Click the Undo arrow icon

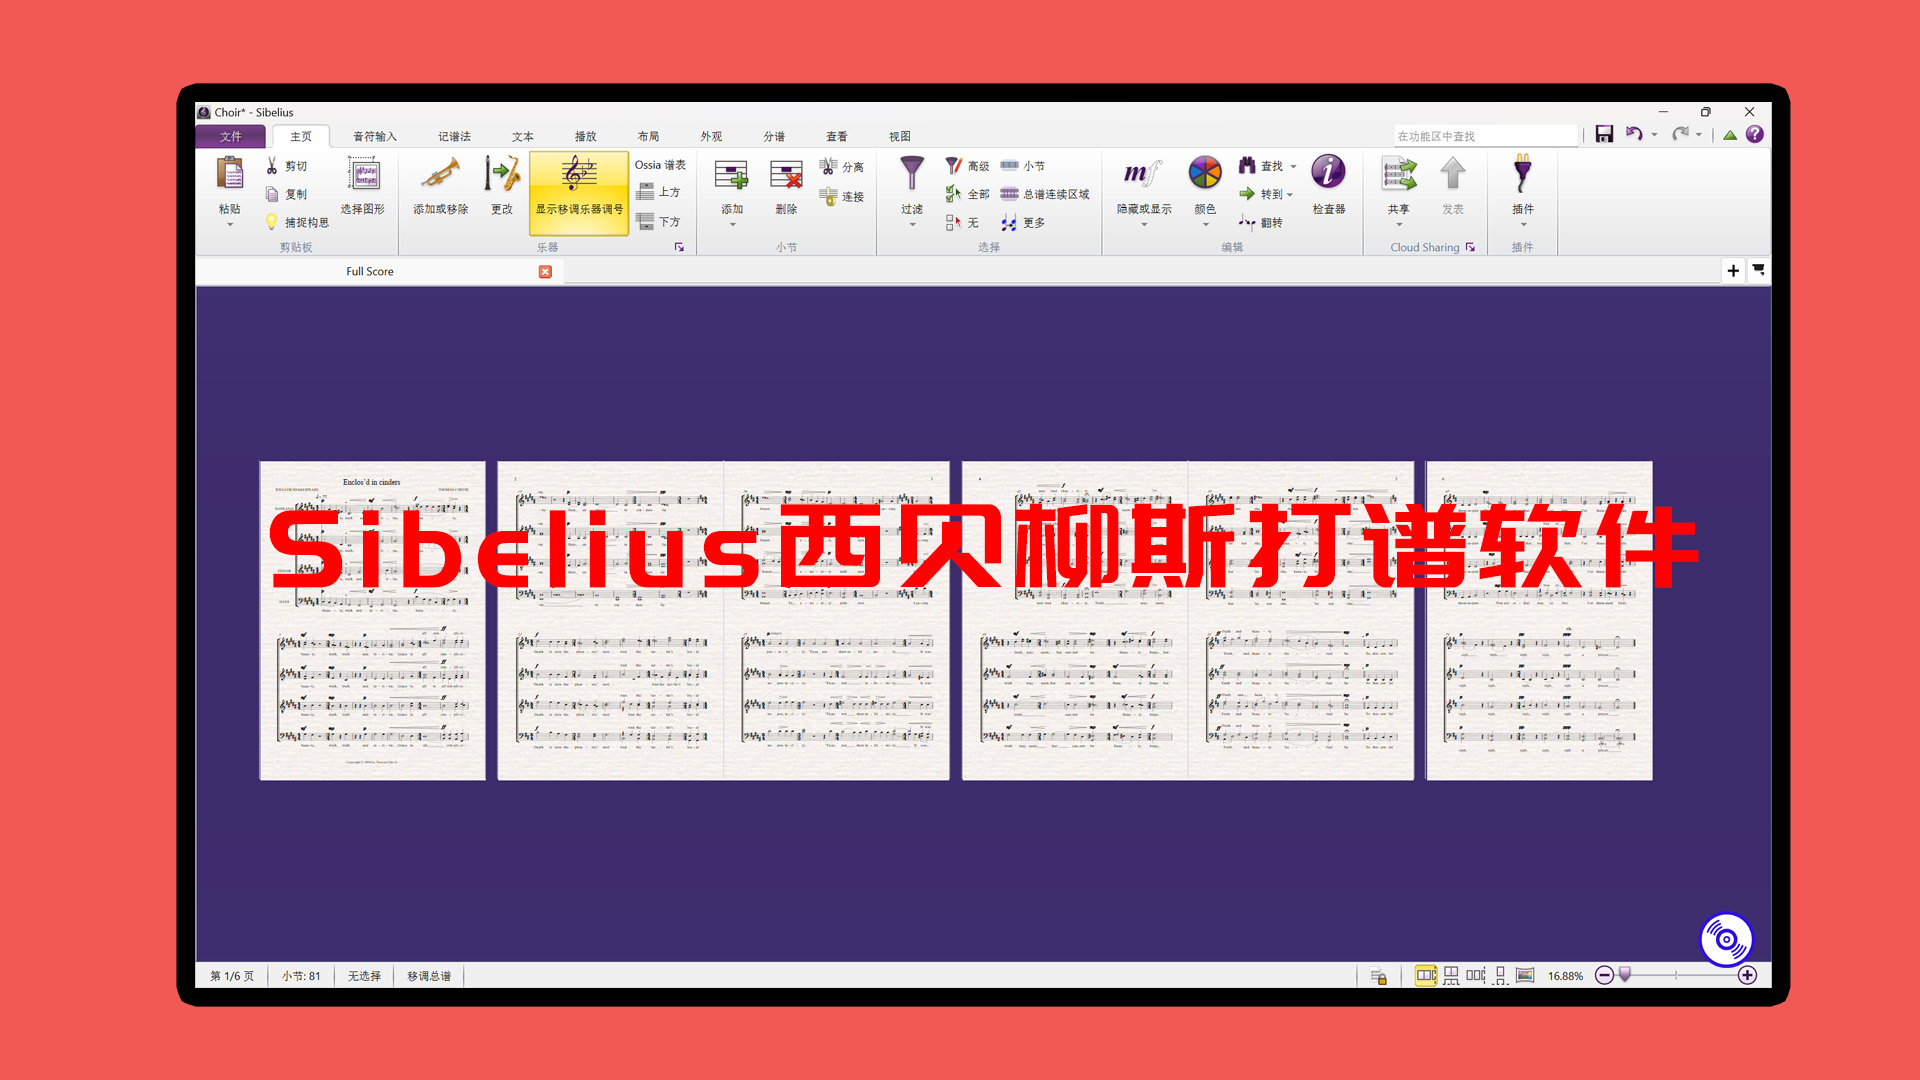[x=1634, y=134]
